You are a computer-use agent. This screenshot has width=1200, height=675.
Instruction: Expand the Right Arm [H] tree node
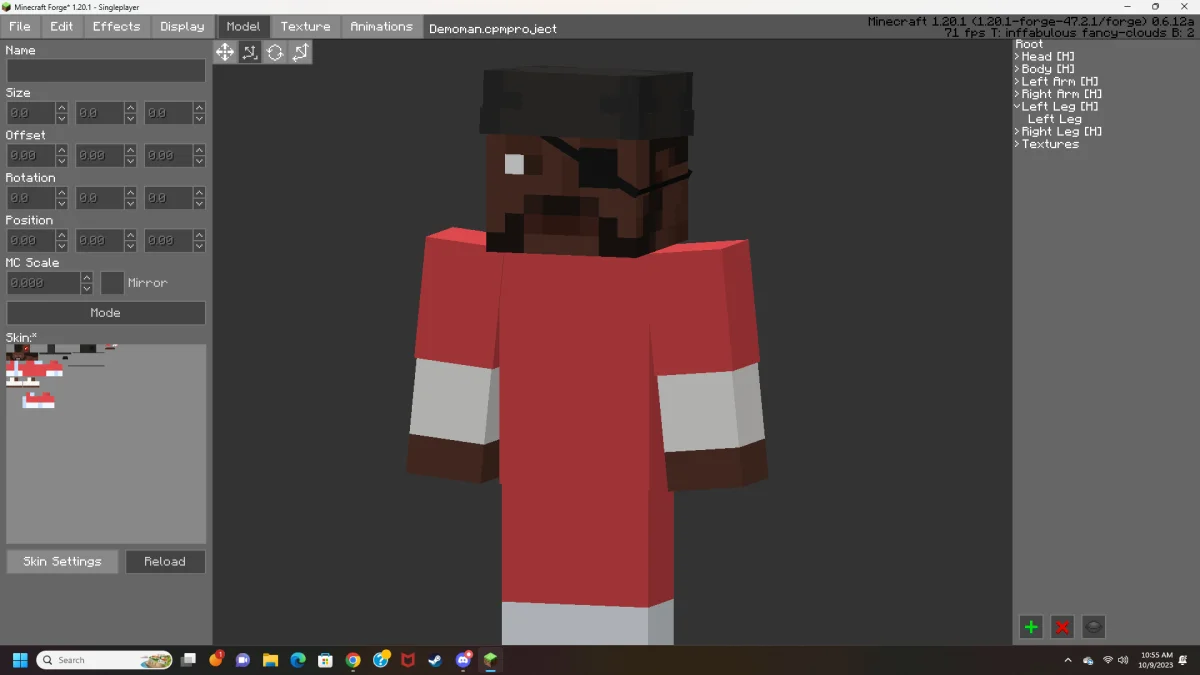(1017, 94)
